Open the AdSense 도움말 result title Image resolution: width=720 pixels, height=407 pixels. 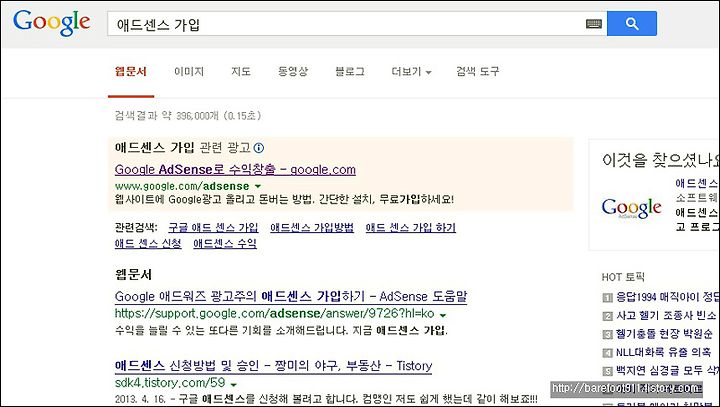tap(291, 296)
